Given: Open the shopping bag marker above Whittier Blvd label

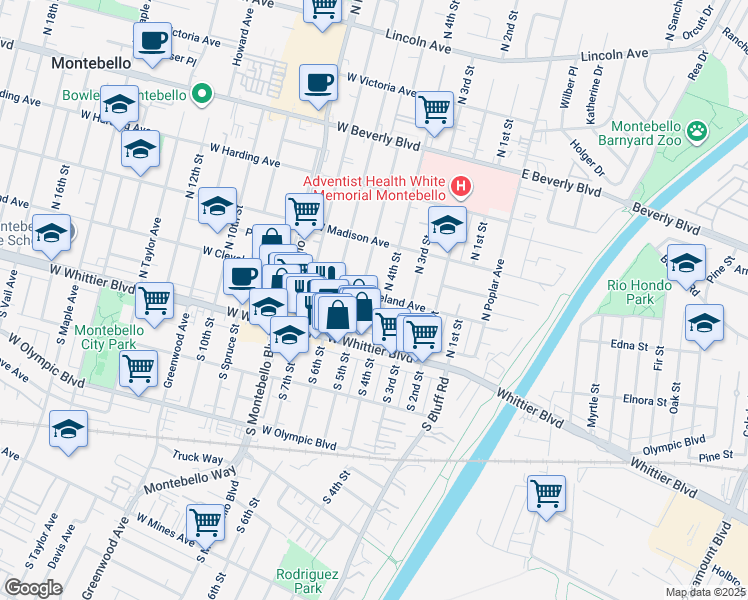Looking at the screenshot, I should coord(337,316).
